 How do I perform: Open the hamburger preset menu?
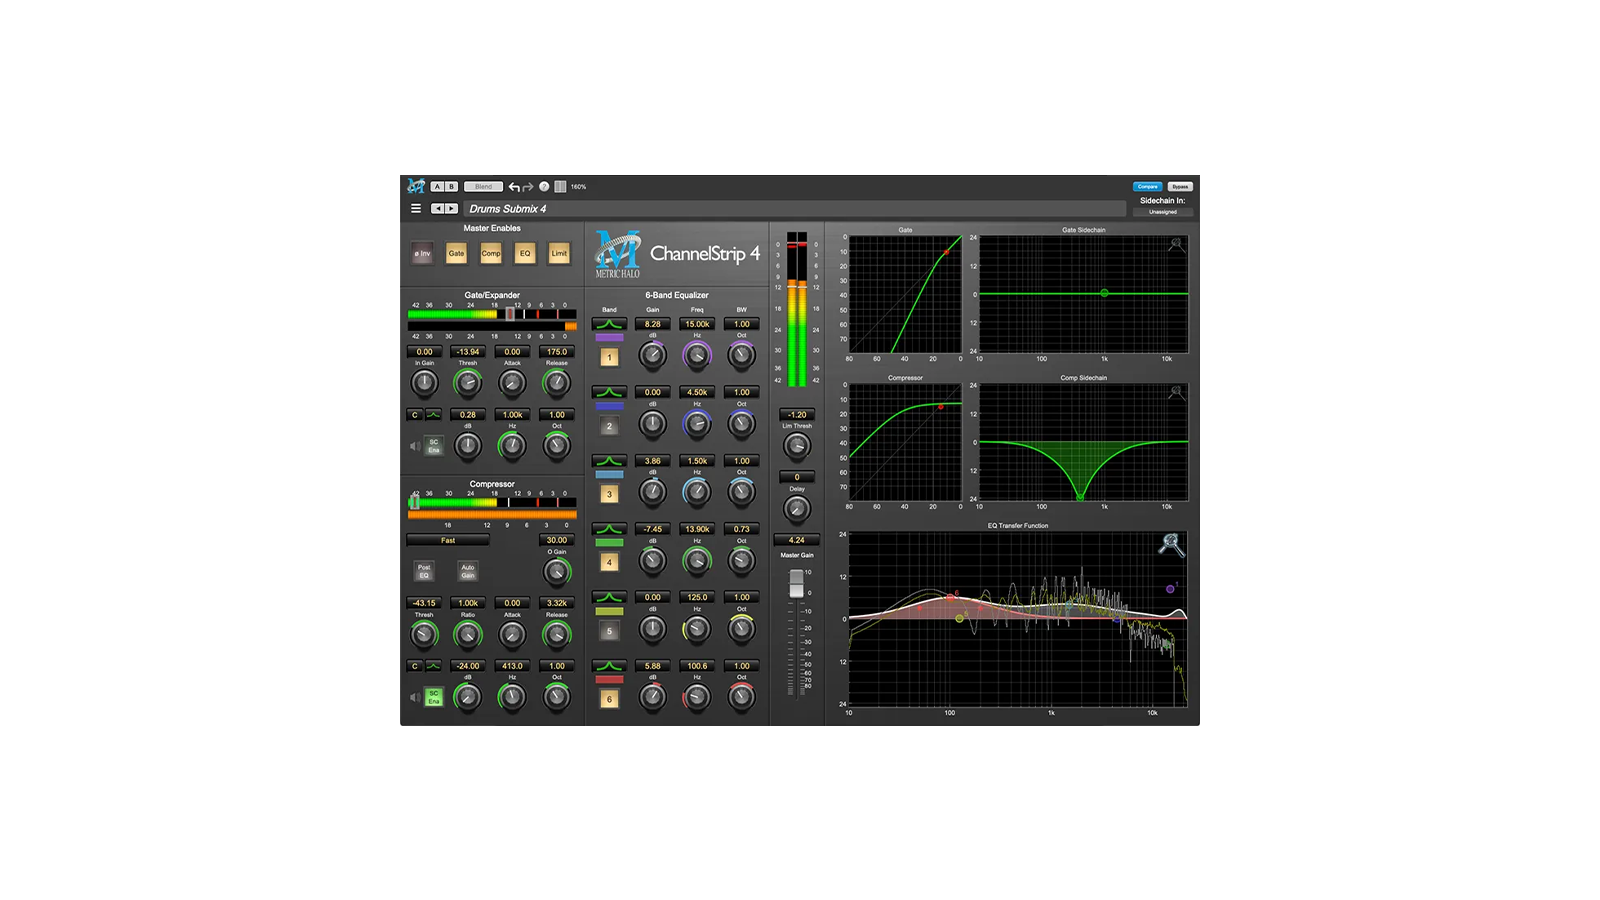(x=416, y=209)
